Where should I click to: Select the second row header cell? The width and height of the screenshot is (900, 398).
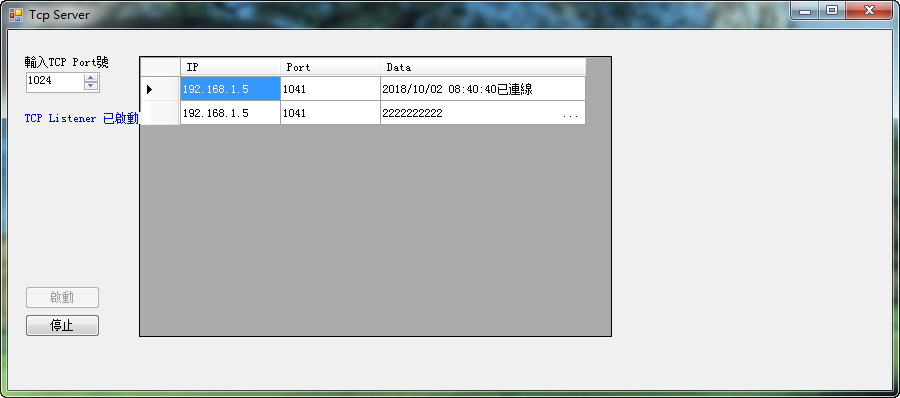tap(161, 113)
